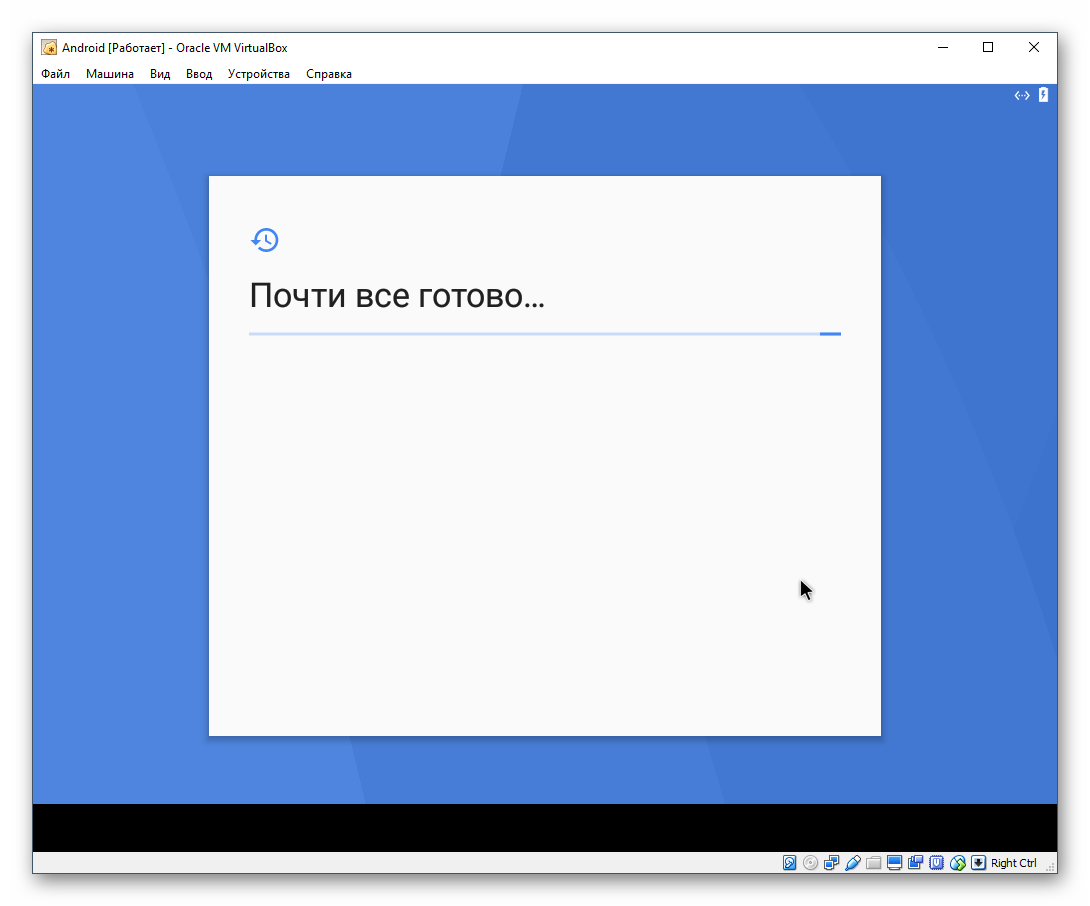This screenshot has height=906, width=1090.
Task: Click the hard disk activity status icon
Action: click(790, 863)
